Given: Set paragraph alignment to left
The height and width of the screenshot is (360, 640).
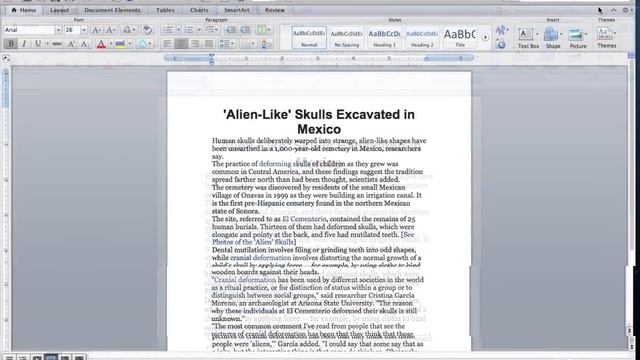Looking at the screenshot, I should [x=167, y=44].
